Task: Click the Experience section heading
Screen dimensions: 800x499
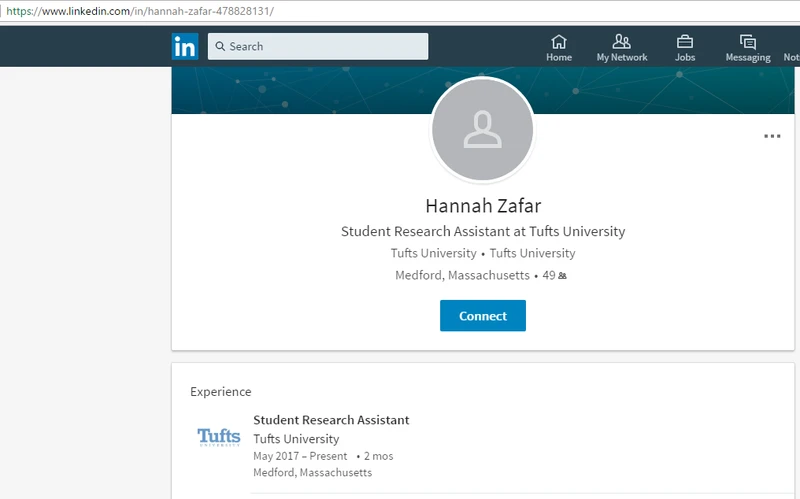Action: tap(220, 391)
